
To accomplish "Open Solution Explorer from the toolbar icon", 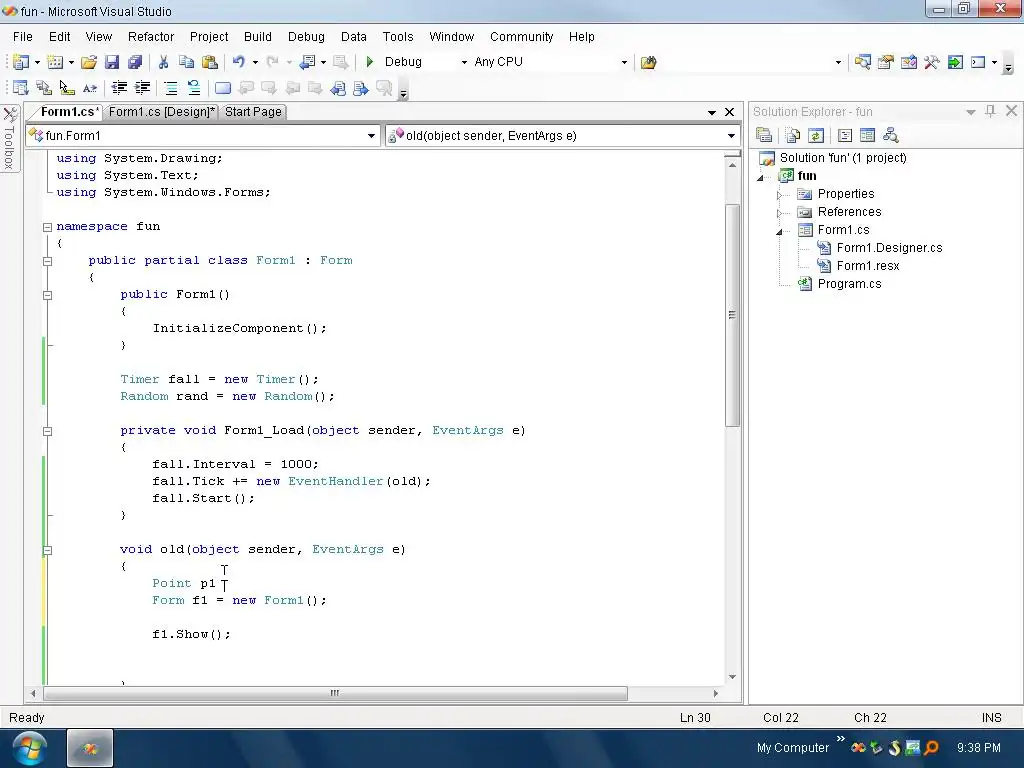I will (x=863, y=62).
